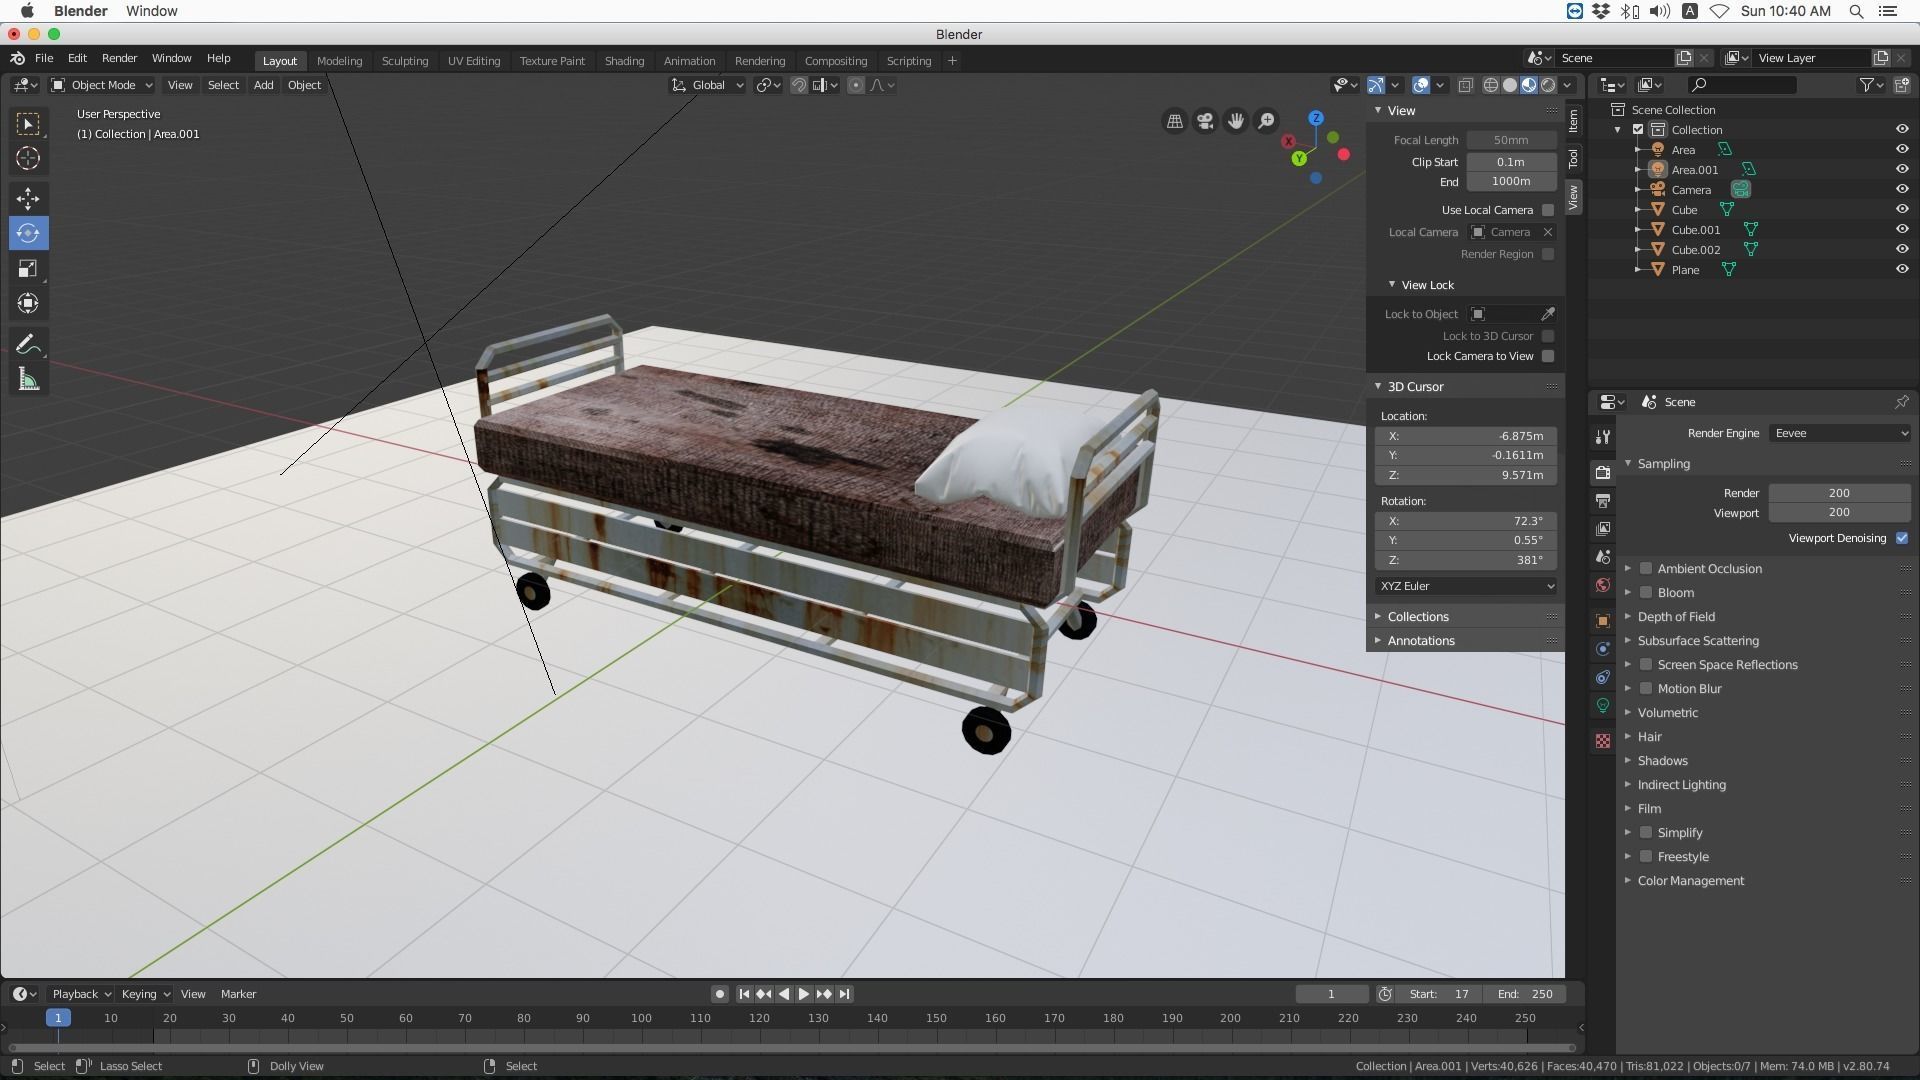This screenshot has width=1920, height=1080.
Task: Open the Keying popover in timeline
Action: (x=145, y=994)
